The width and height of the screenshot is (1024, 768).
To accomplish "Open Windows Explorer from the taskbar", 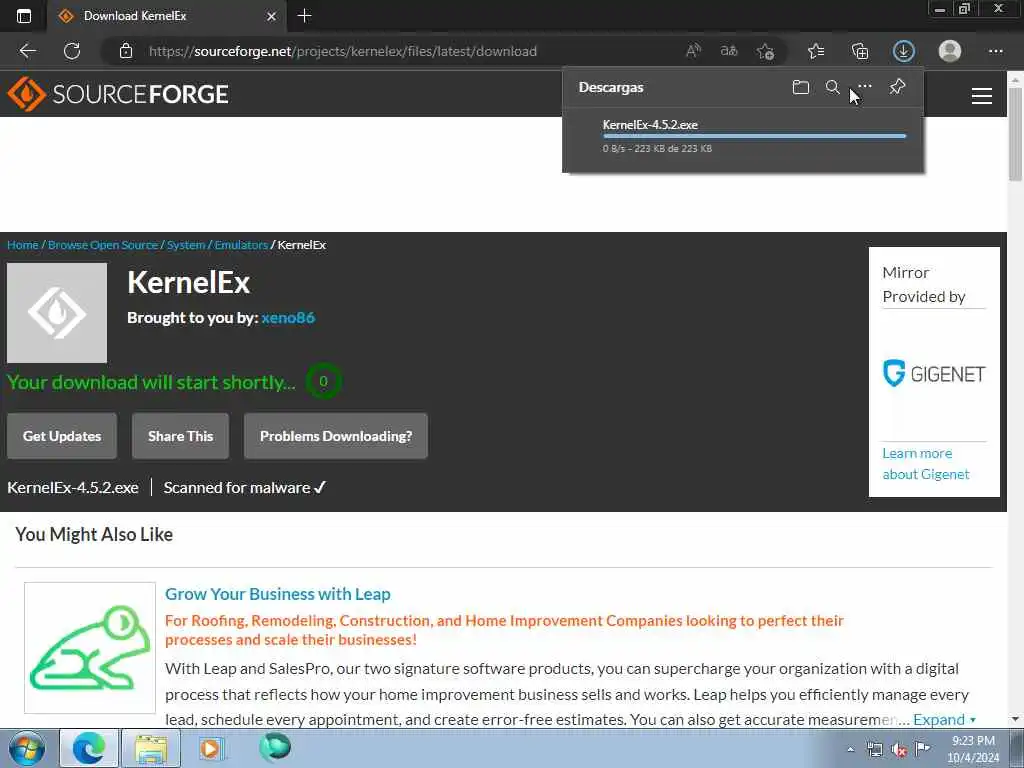I will [x=151, y=748].
